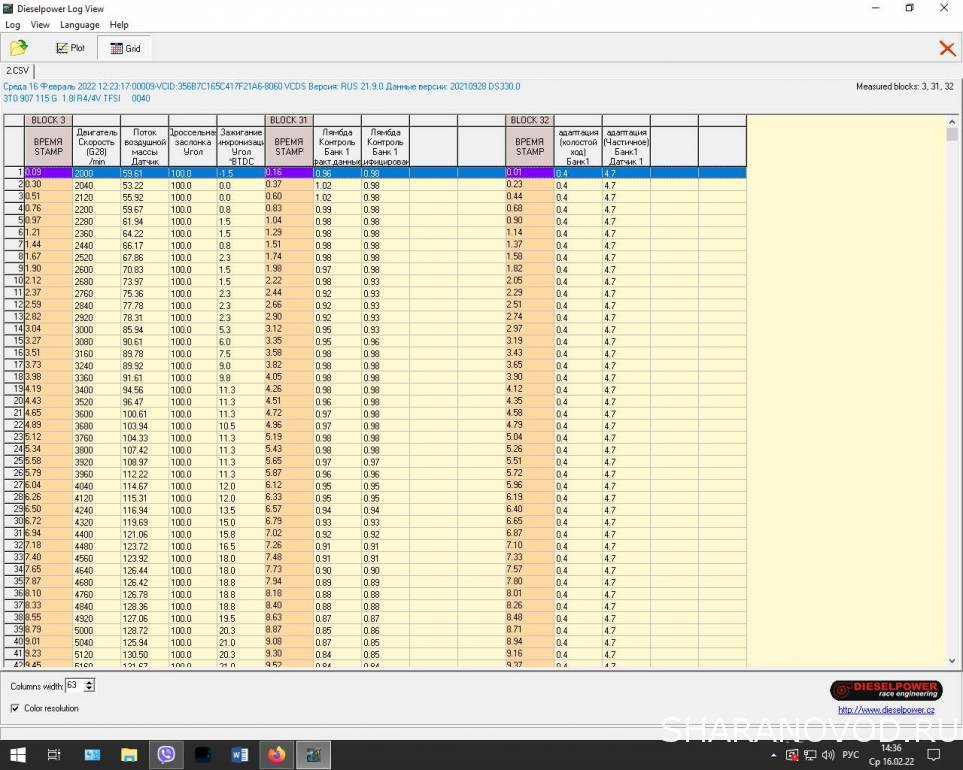Viewport: 963px width, 770px height.
Task: Open Viber from the taskbar
Action: pyautogui.click(x=166, y=755)
